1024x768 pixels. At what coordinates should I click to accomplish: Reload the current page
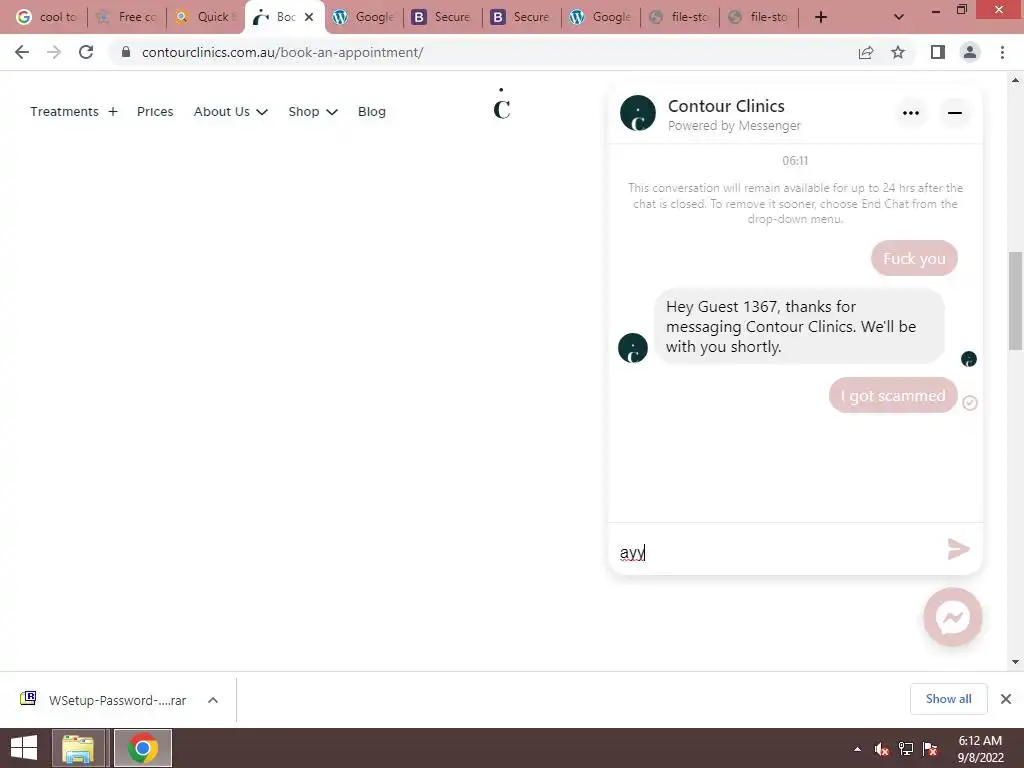coord(86,52)
